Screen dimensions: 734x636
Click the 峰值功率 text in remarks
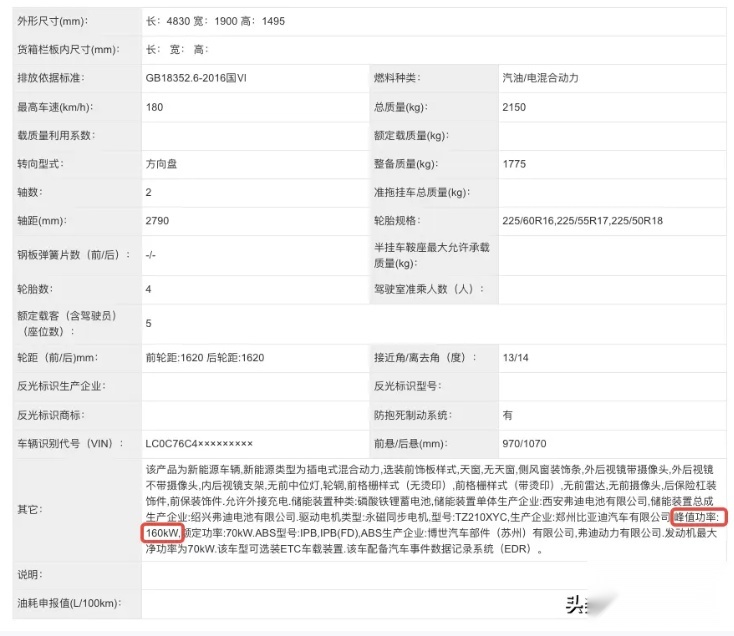click(696, 518)
